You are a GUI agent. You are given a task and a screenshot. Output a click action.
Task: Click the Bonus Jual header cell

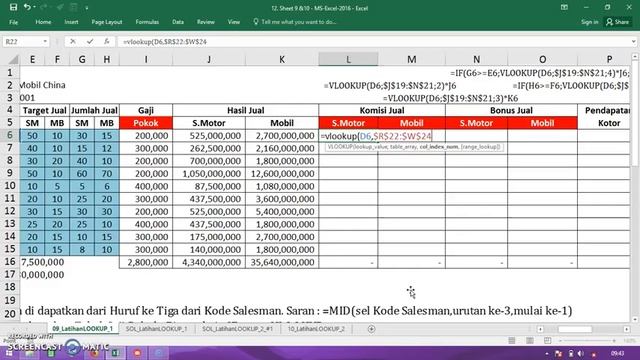tap(511, 110)
